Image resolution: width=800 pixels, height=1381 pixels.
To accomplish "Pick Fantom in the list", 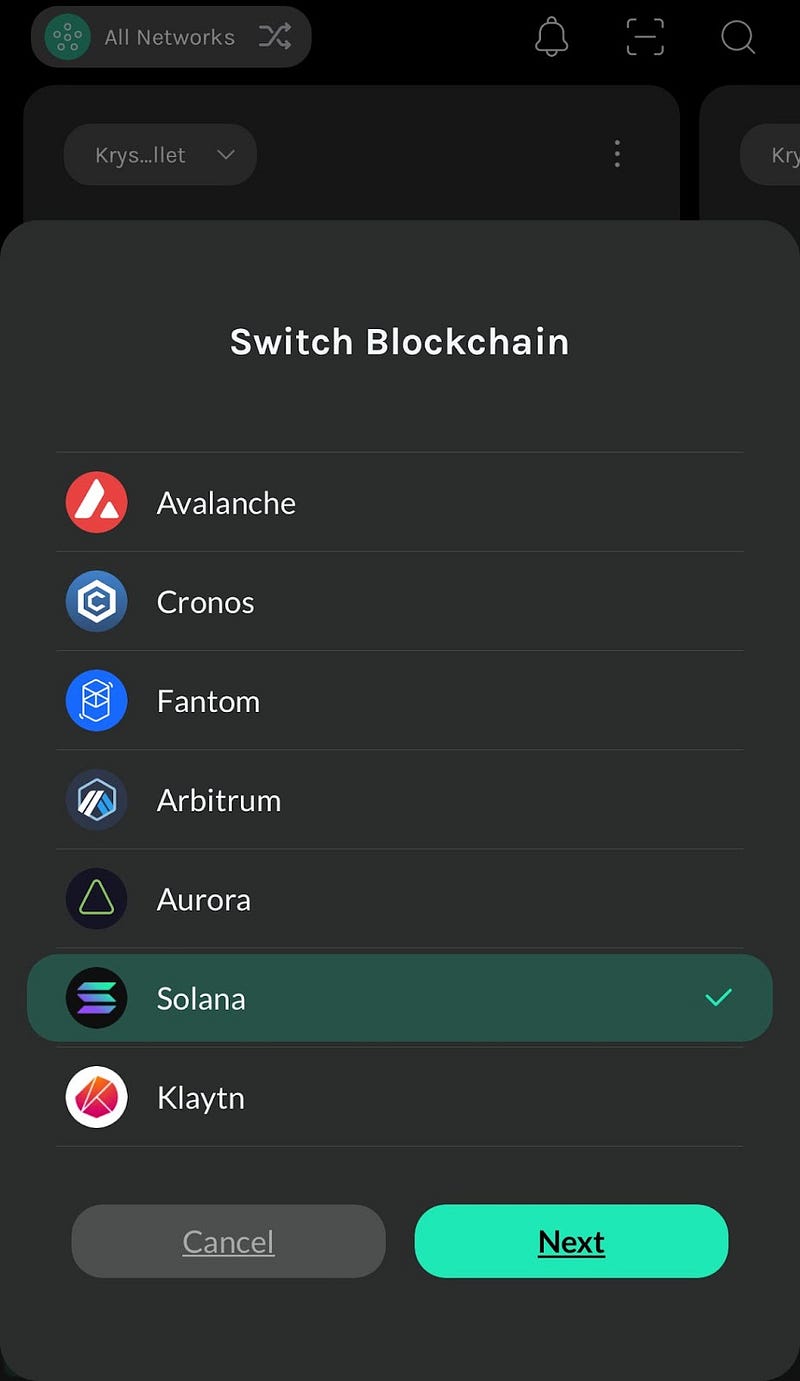I will [x=400, y=700].
